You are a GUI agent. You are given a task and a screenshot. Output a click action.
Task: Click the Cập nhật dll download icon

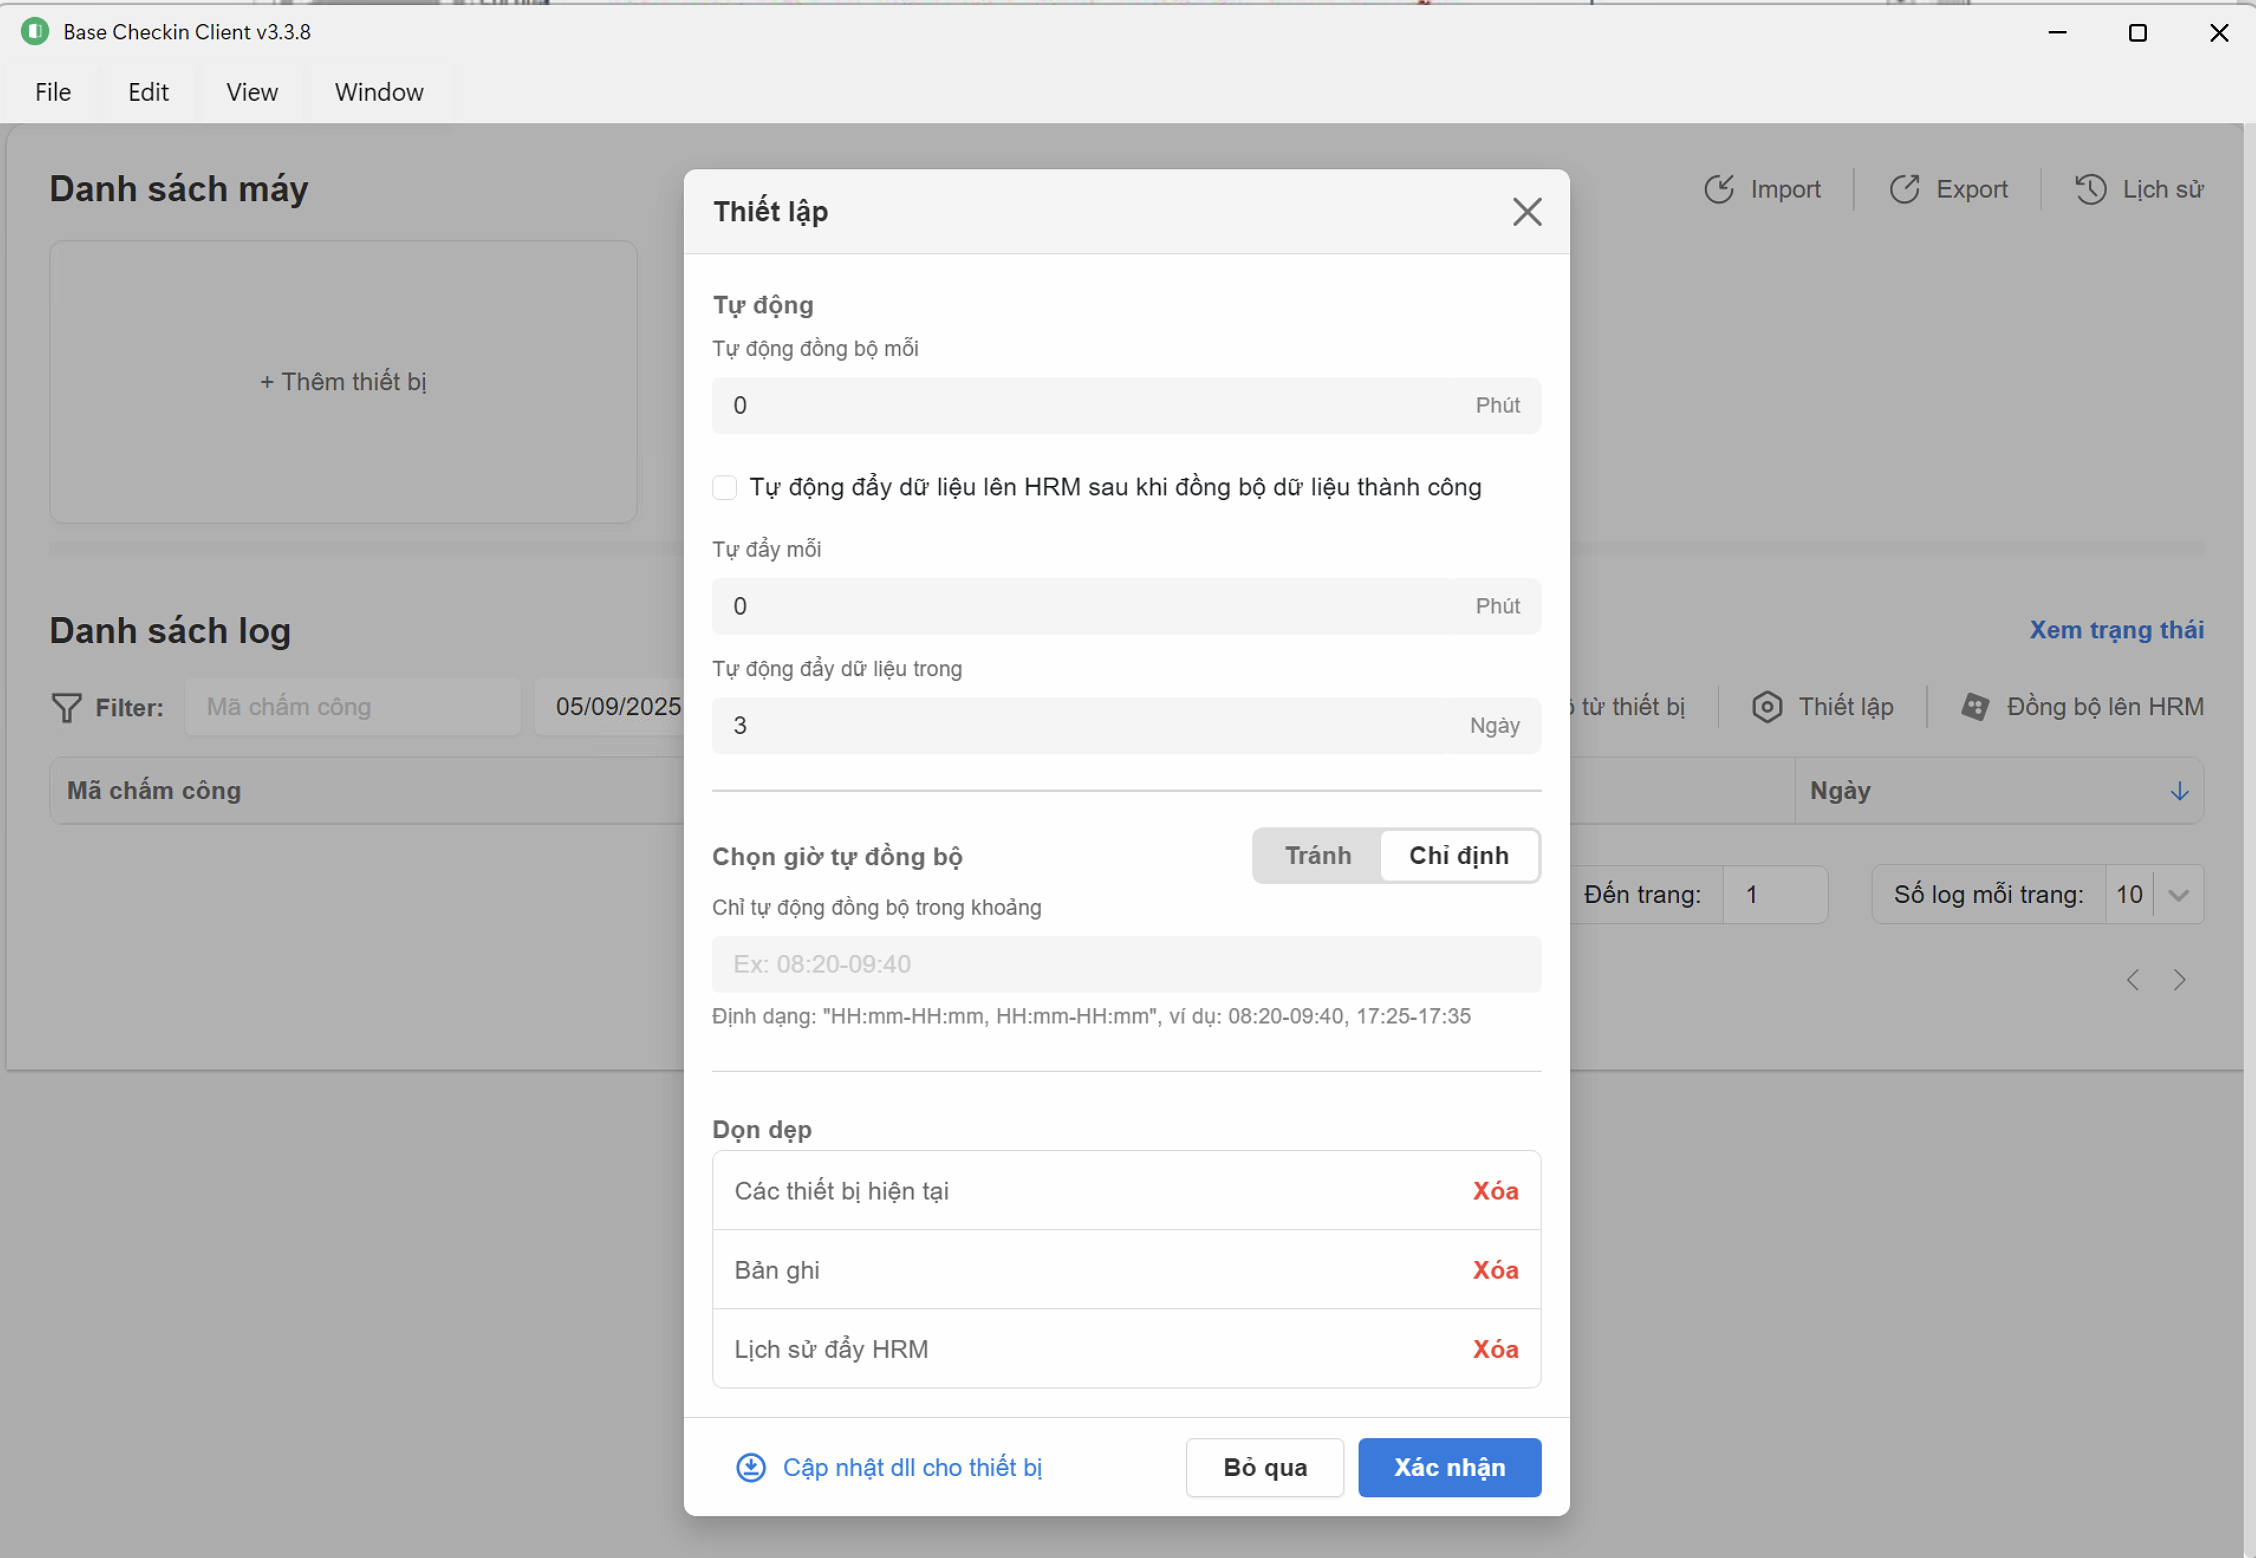751,1467
